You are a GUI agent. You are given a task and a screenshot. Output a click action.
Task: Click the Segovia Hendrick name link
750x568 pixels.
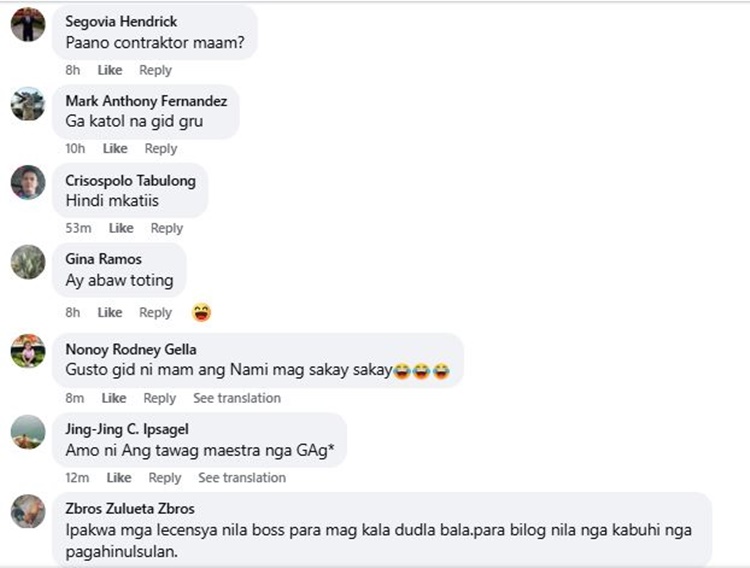tap(121, 22)
